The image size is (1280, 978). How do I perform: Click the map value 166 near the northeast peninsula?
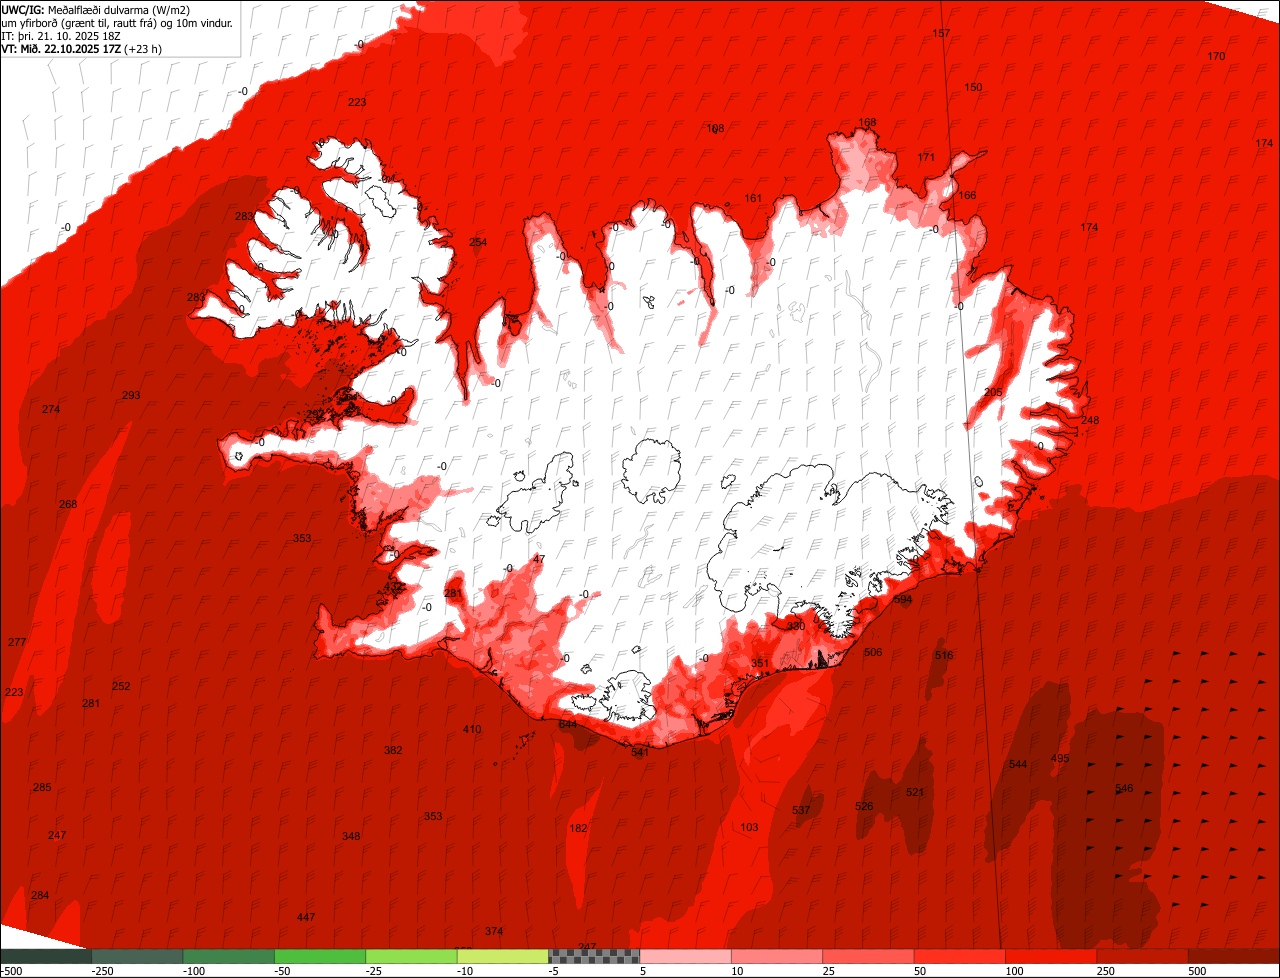pyautogui.click(x=967, y=195)
